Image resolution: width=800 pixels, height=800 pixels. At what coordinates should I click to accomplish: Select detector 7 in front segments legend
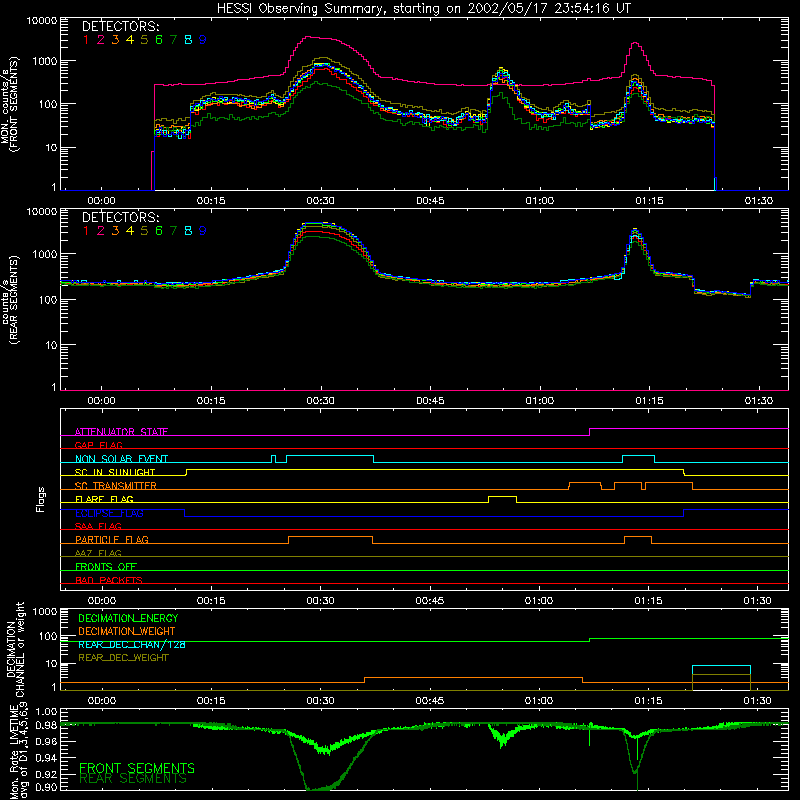click(x=173, y=40)
